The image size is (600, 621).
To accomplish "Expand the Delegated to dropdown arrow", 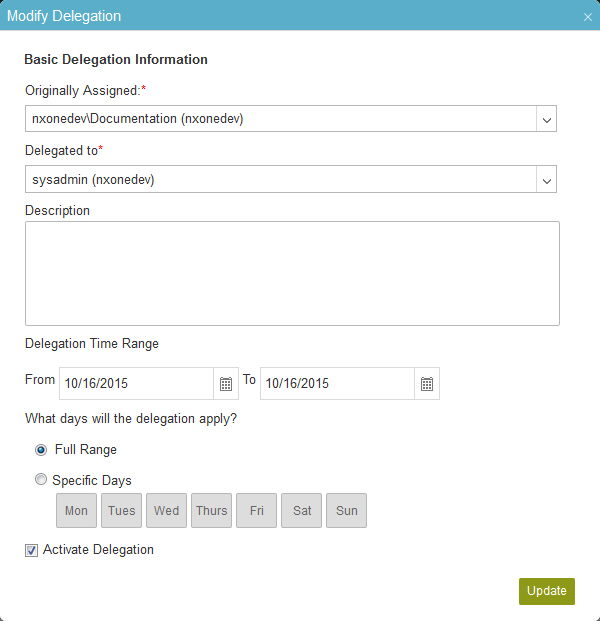I will coord(547,180).
